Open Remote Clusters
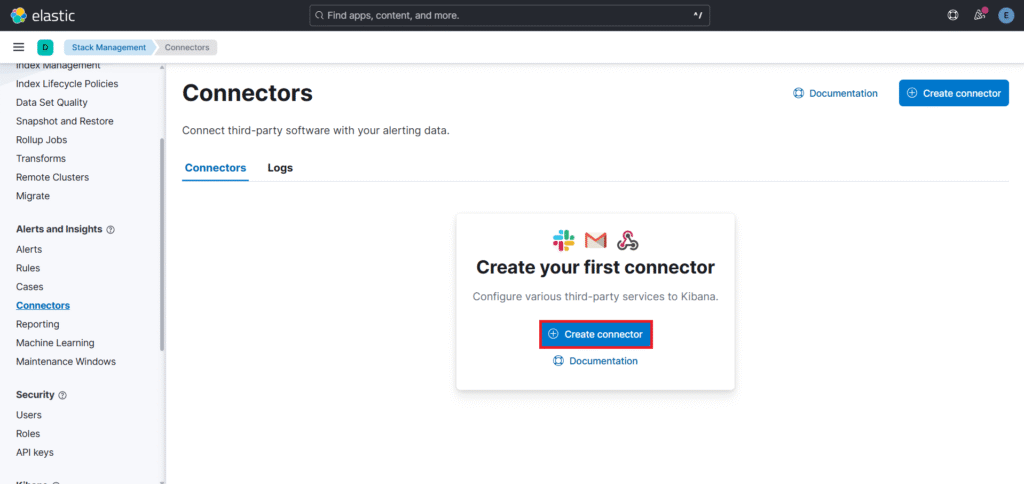This screenshot has height=484, width=1024. [x=52, y=177]
